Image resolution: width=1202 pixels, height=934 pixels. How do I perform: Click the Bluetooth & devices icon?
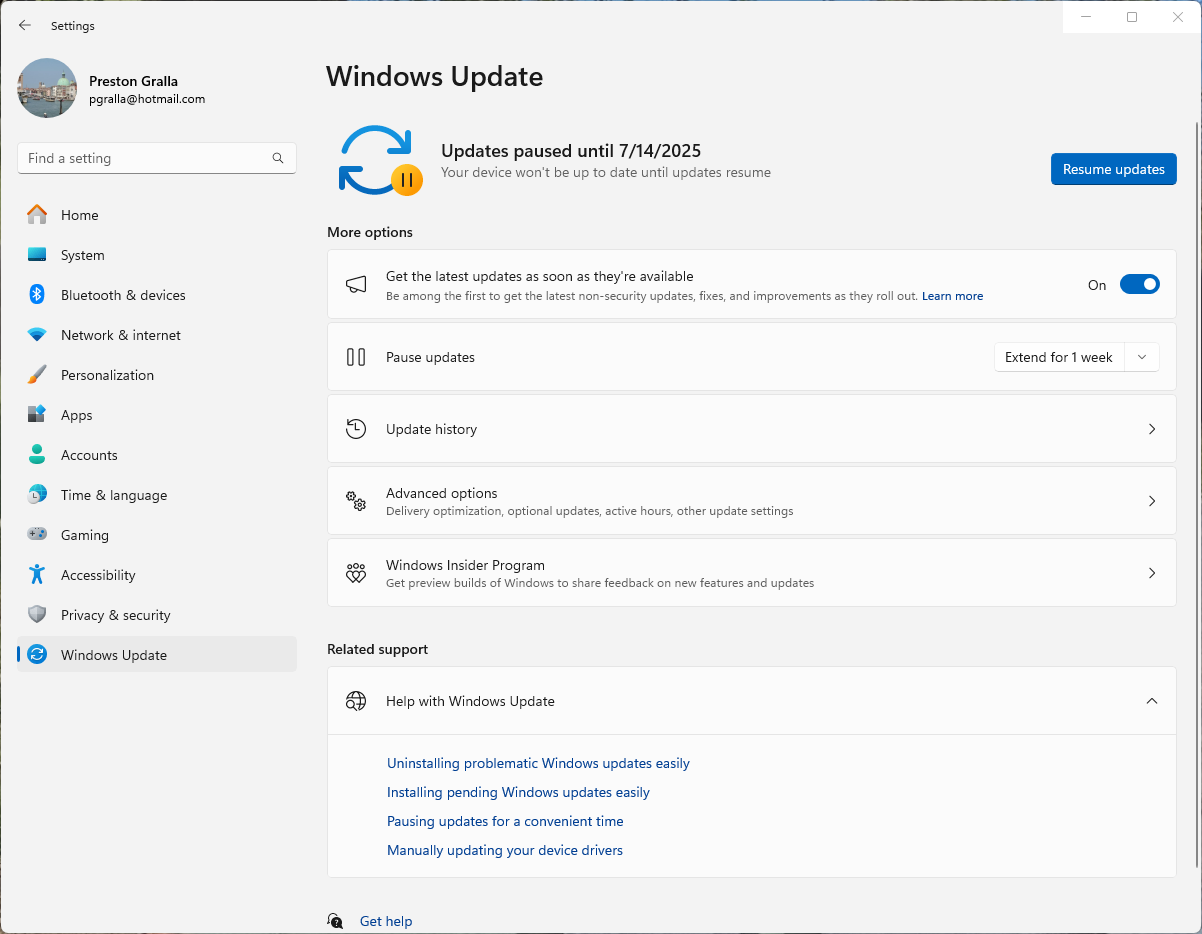(x=40, y=295)
